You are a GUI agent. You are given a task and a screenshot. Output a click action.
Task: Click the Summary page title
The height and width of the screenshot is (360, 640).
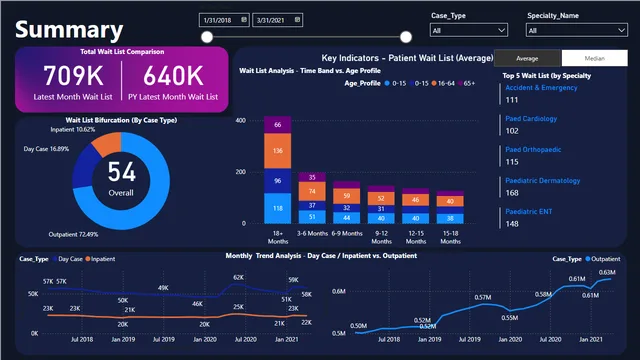[69, 30]
